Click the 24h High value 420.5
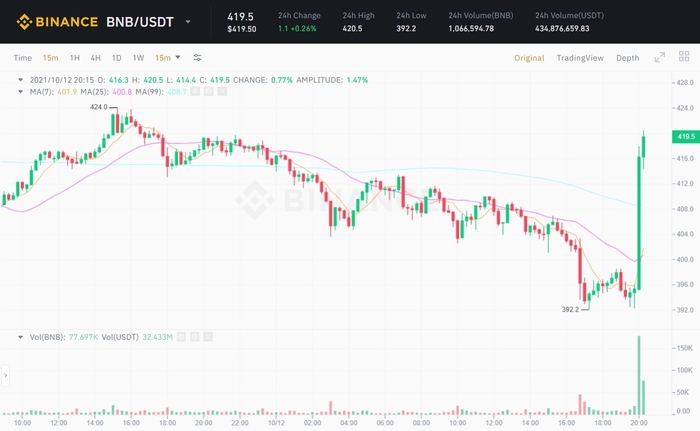The height and width of the screenshot is (431, 700). (x=352, y=29)
